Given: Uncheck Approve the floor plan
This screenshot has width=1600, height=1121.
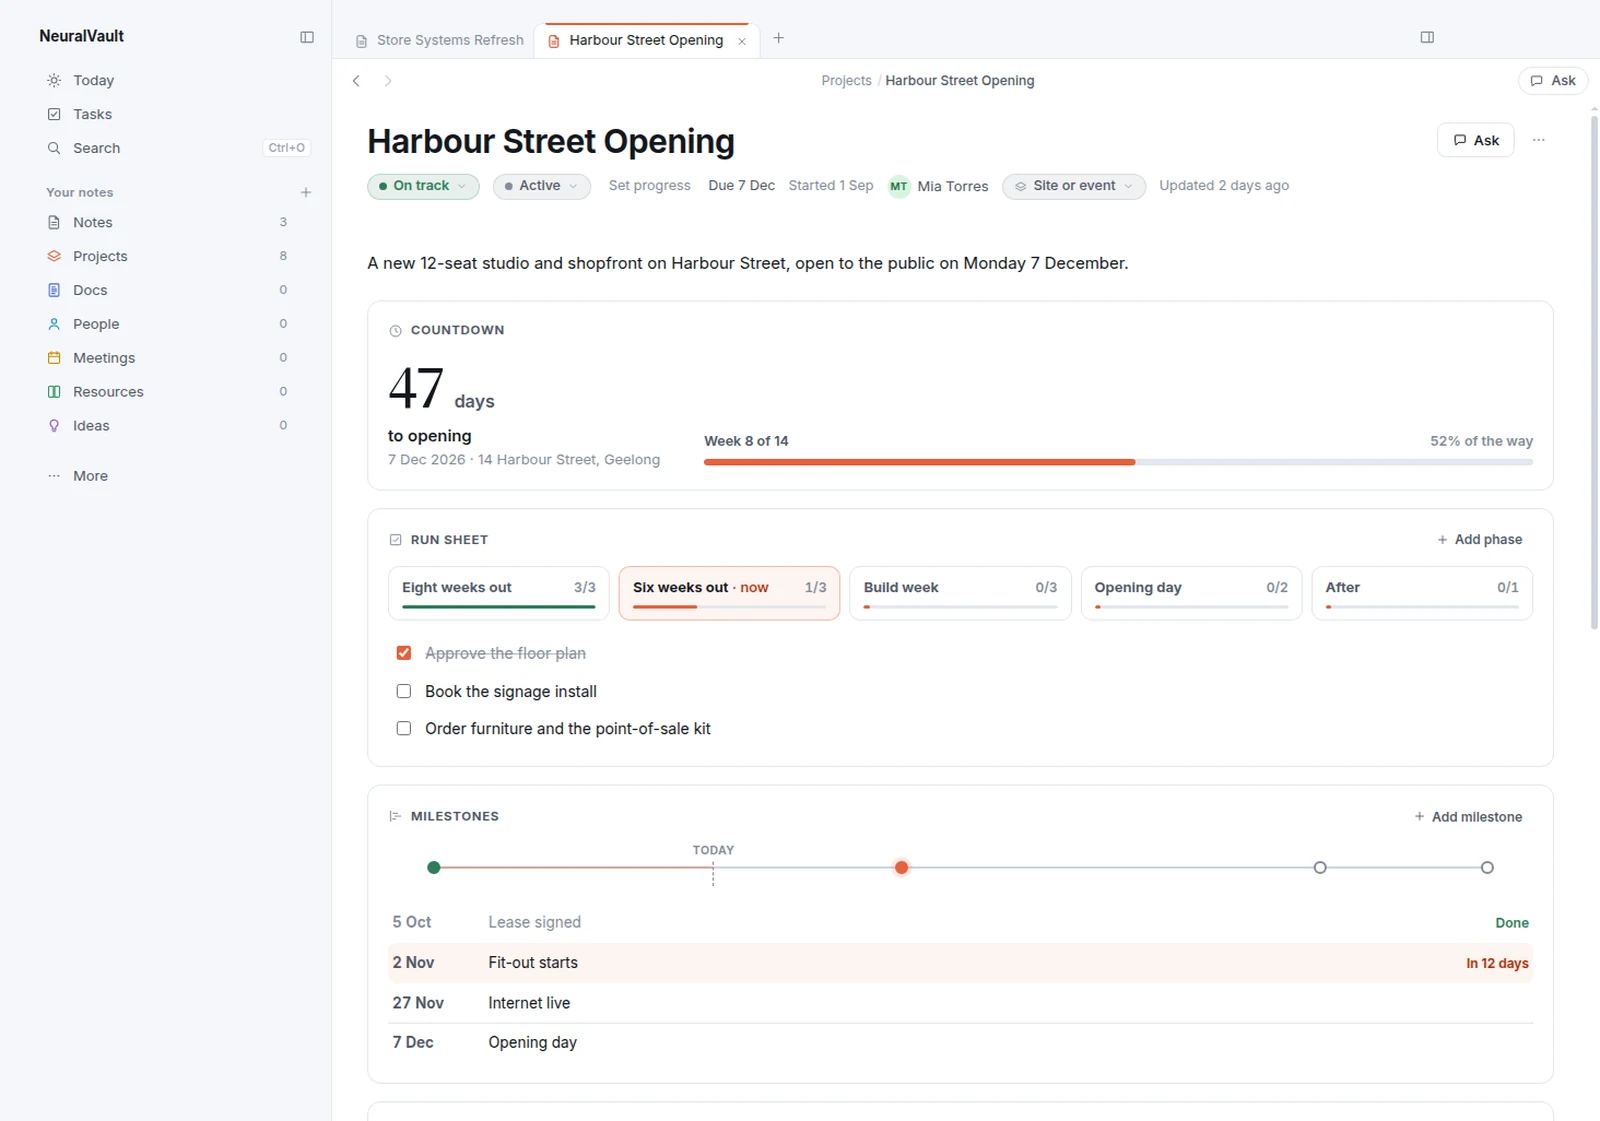Looking at the screenshot, I should [x=404, y=653].
